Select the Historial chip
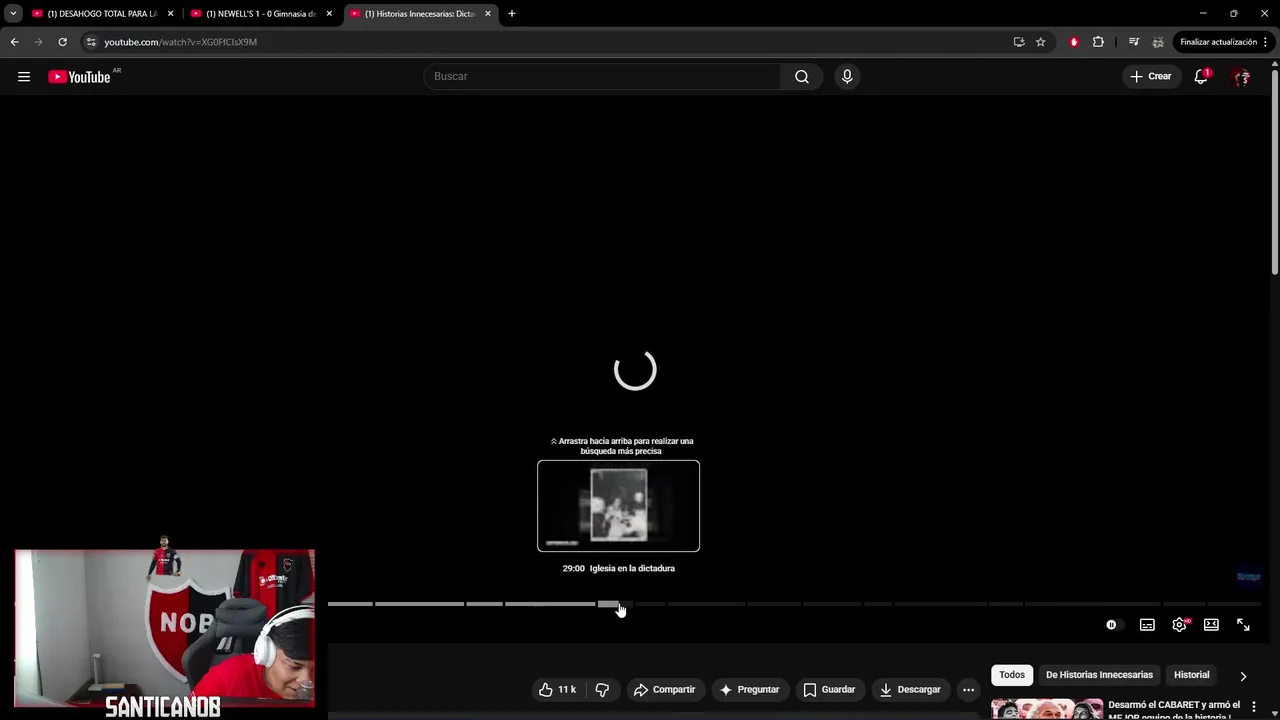 click(1191, 675)
